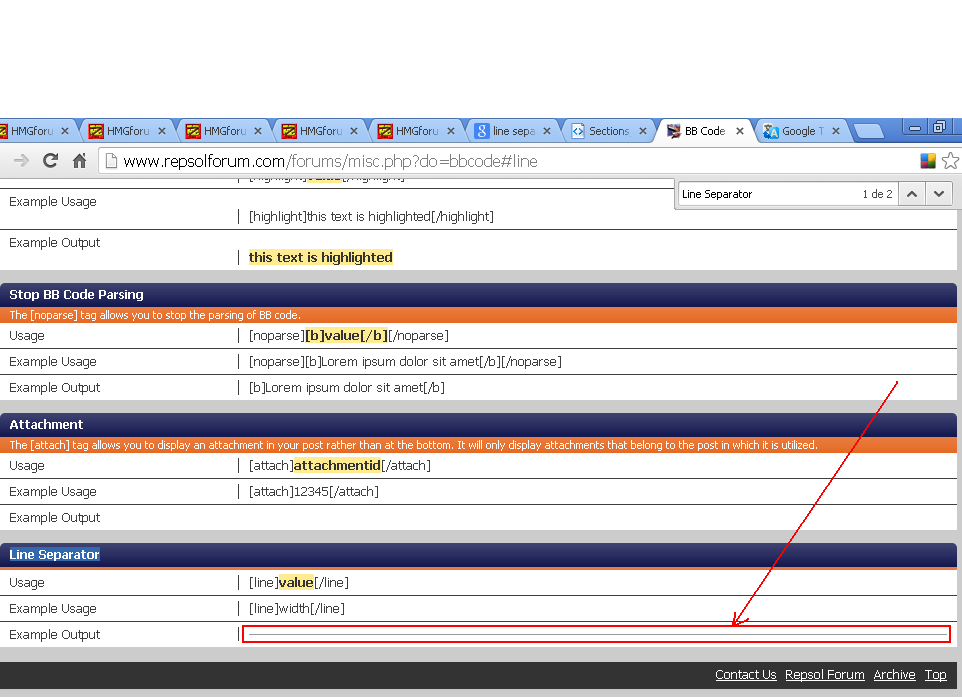The image size is (962, 697).
Task: Open a new tab with the new tab button
Action: [868, 131]
